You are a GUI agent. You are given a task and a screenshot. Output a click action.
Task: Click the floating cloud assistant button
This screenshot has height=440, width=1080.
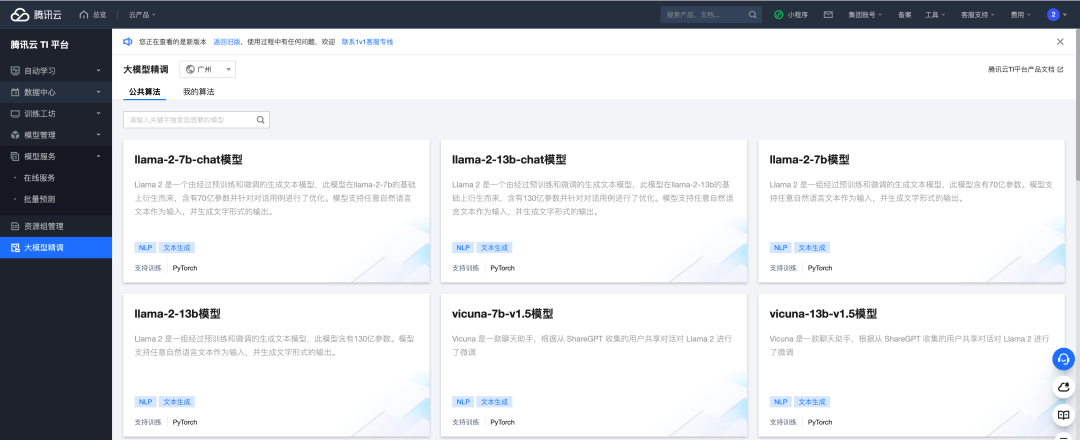tap(1063, 388)
